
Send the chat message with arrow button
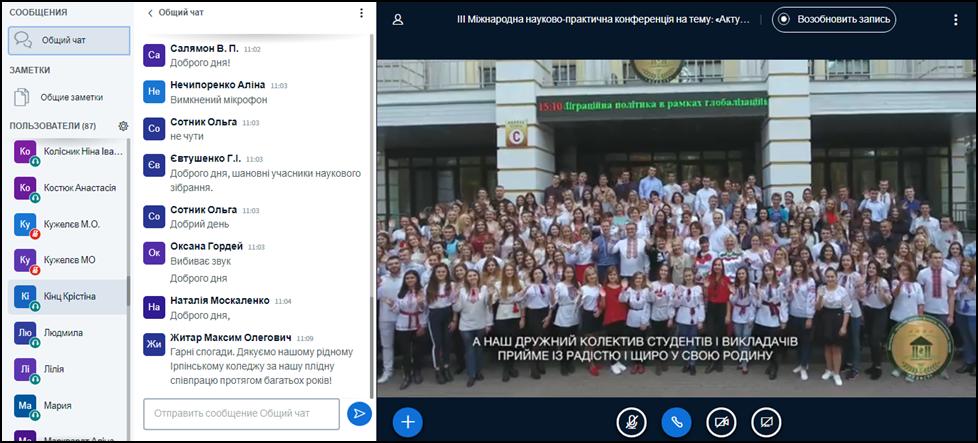359,414
